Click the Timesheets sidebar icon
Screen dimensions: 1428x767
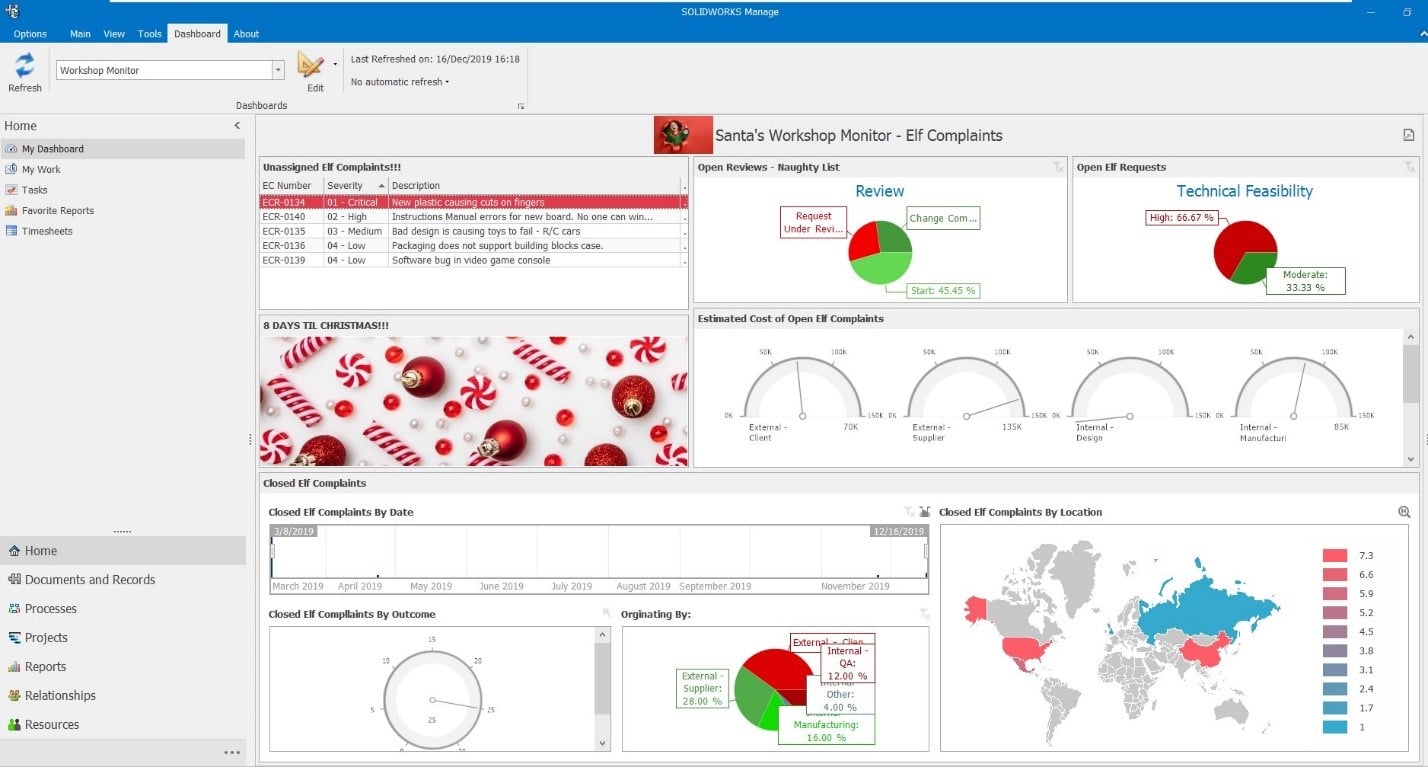(x=12, y=231)
